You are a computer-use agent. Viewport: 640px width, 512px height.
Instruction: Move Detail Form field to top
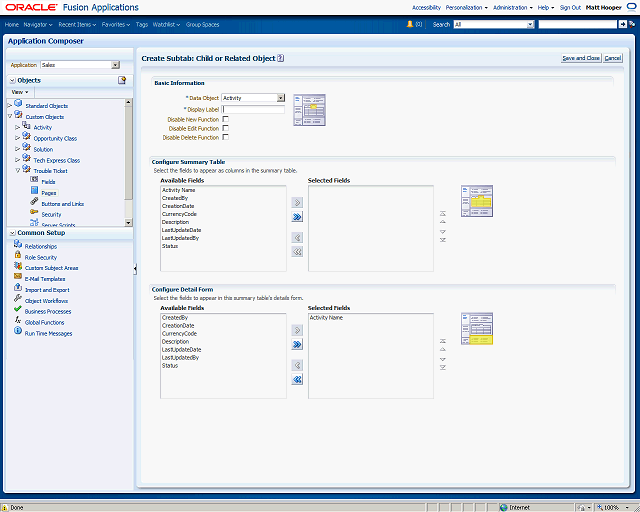pos(443,341)
